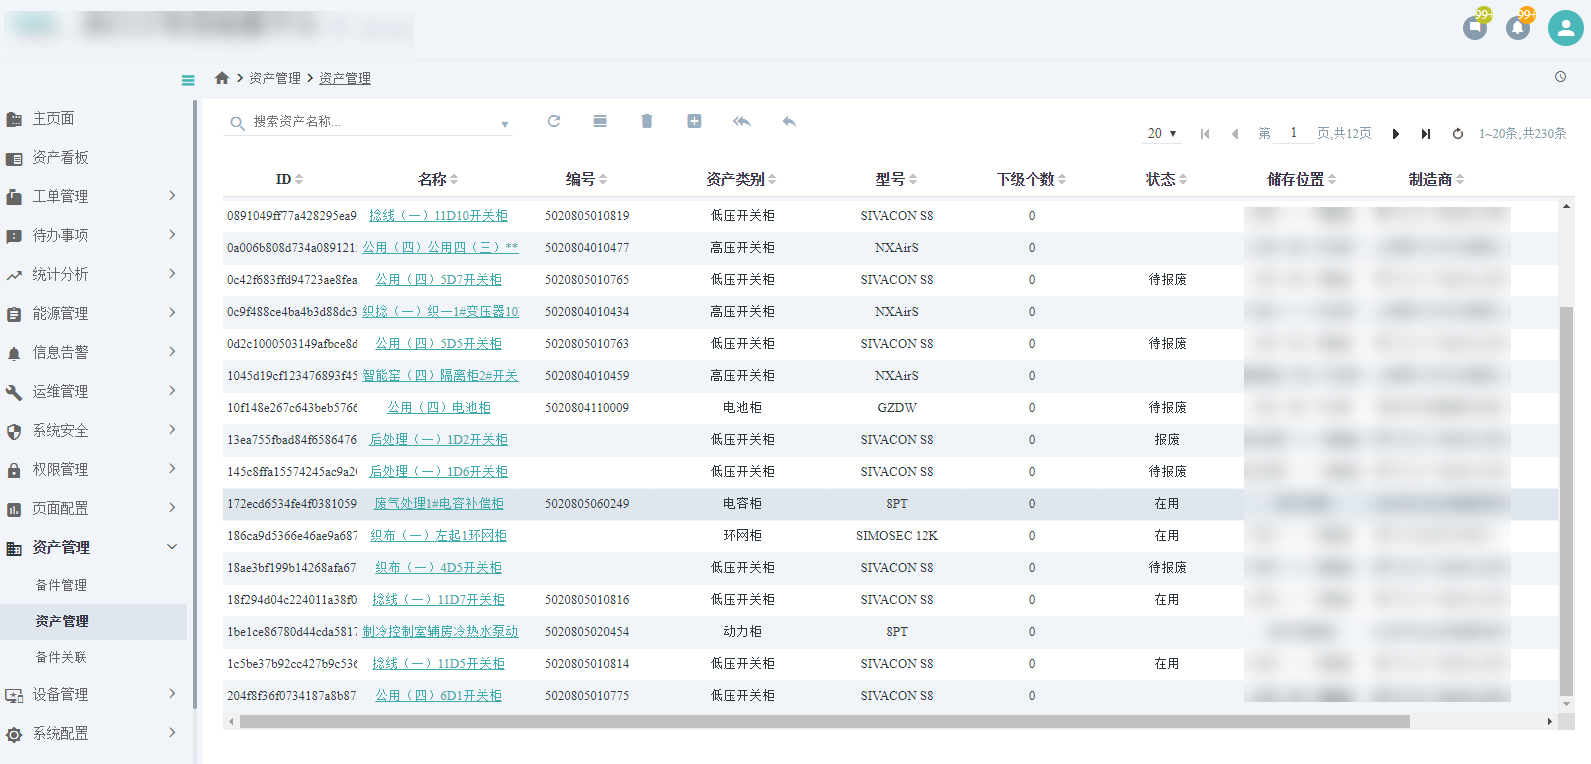
Task: Go to the next page arrow
Action: point(1396,134)
